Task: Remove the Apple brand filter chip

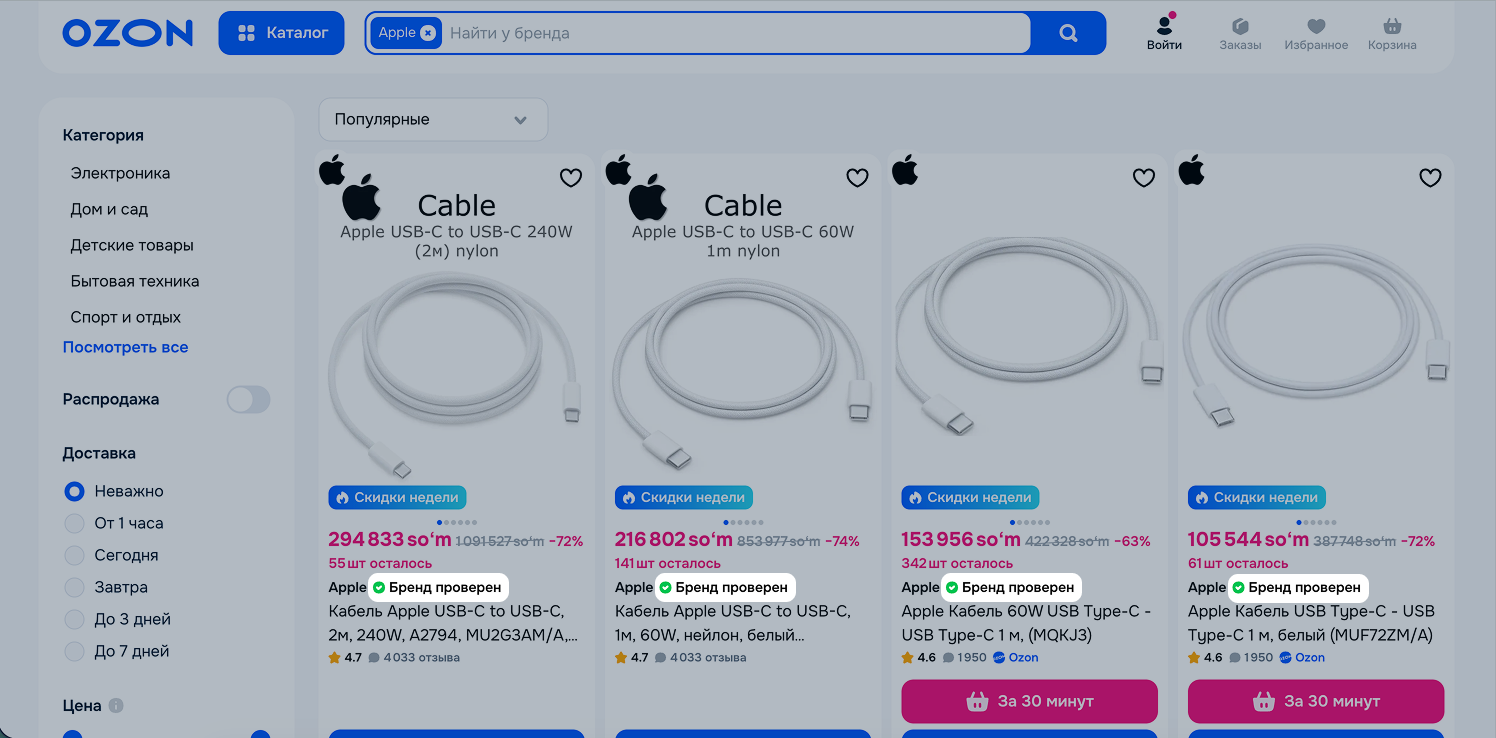Action: (428, 33)
